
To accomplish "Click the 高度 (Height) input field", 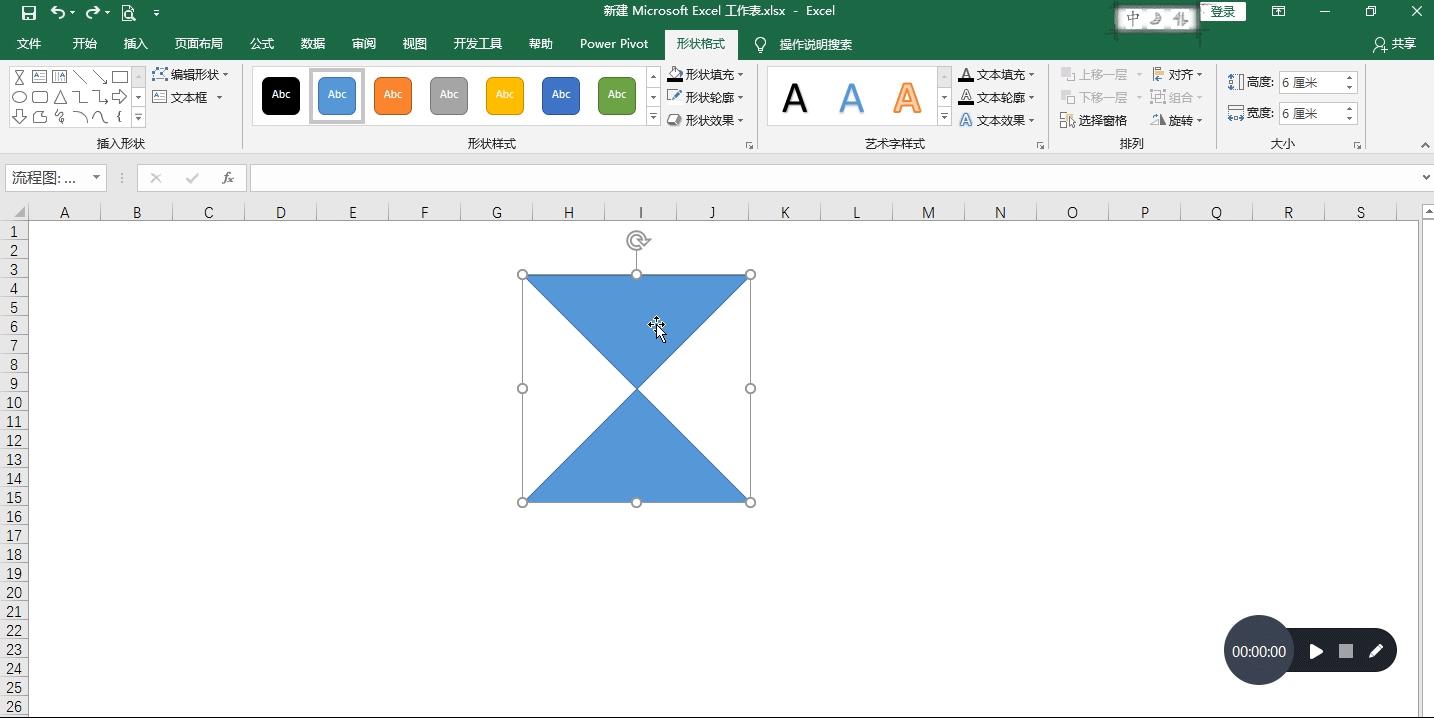I will [1311, 82].
